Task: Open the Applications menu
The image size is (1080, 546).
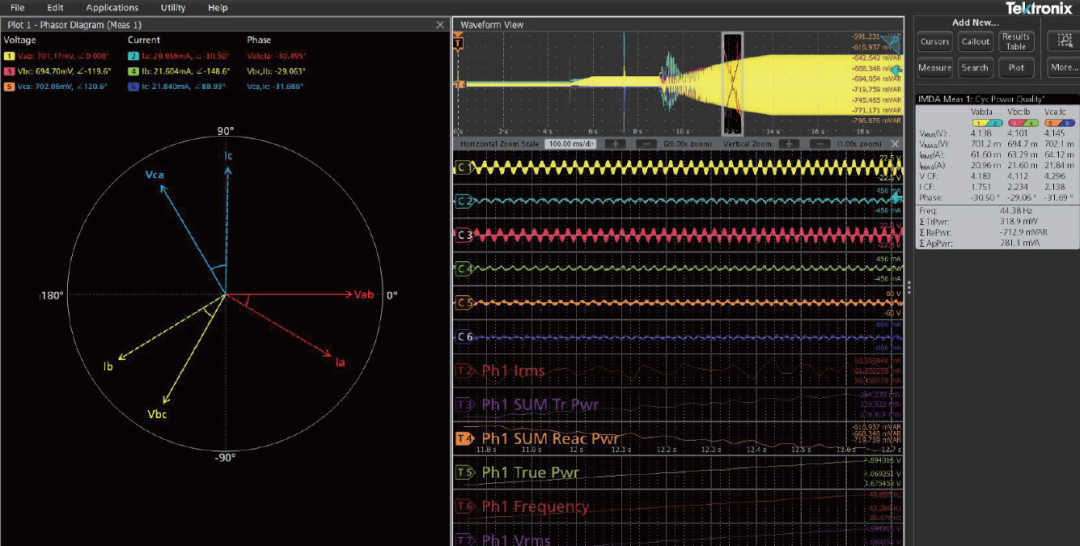Action: pyautogui.click(x=112, y=7)
